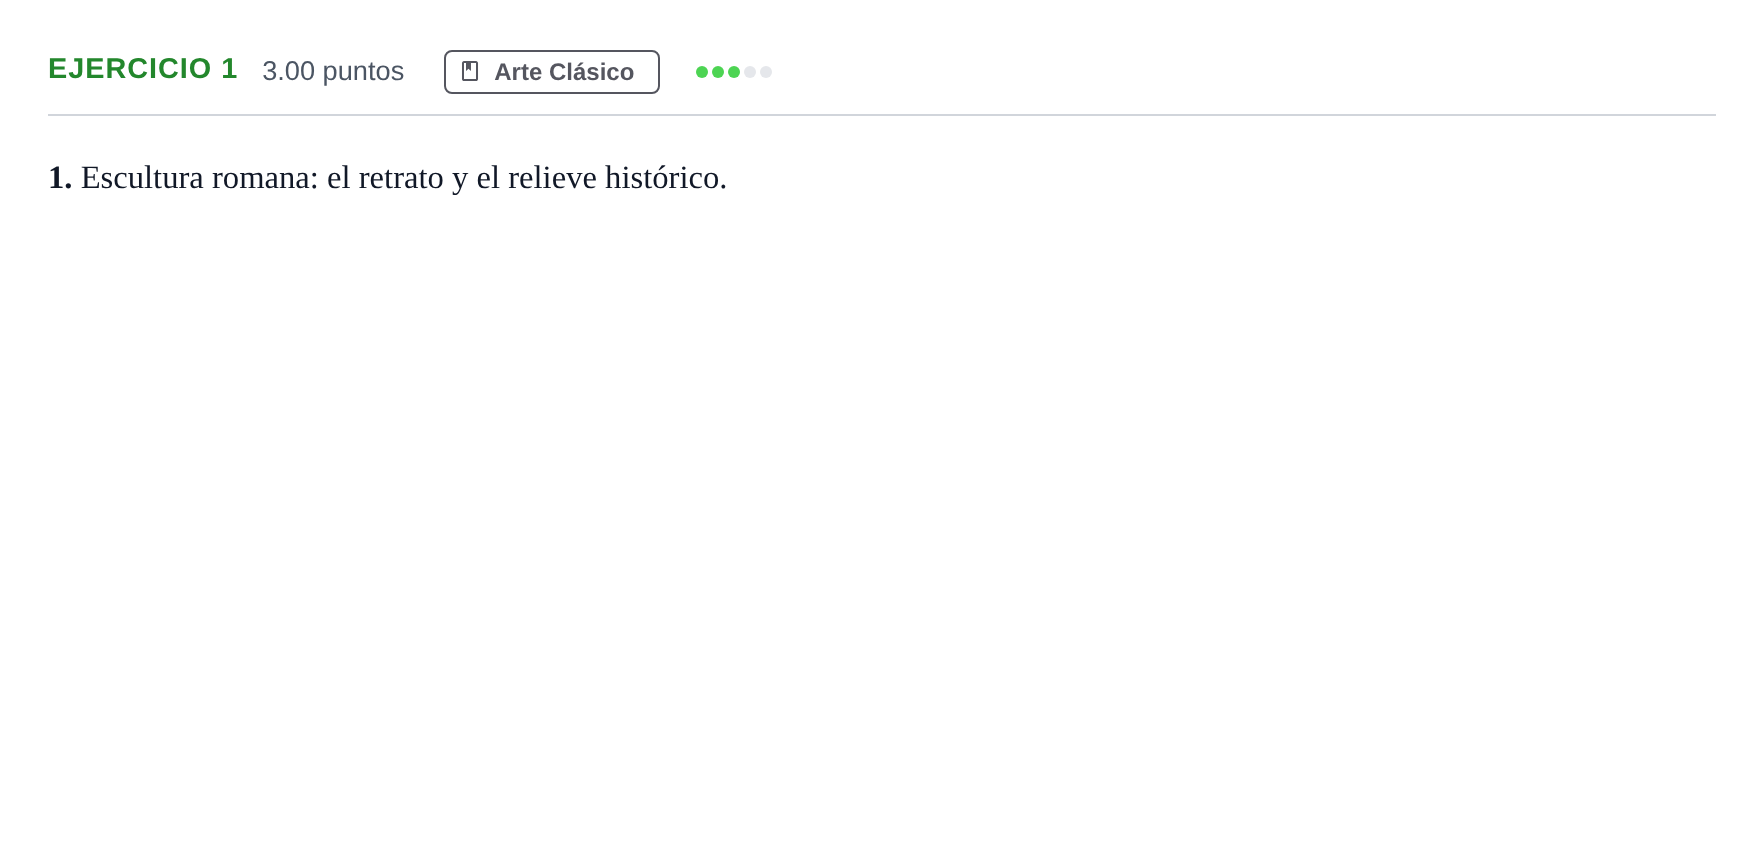
Task: Click the difficulty dots indicator
Action: point(734,72)
